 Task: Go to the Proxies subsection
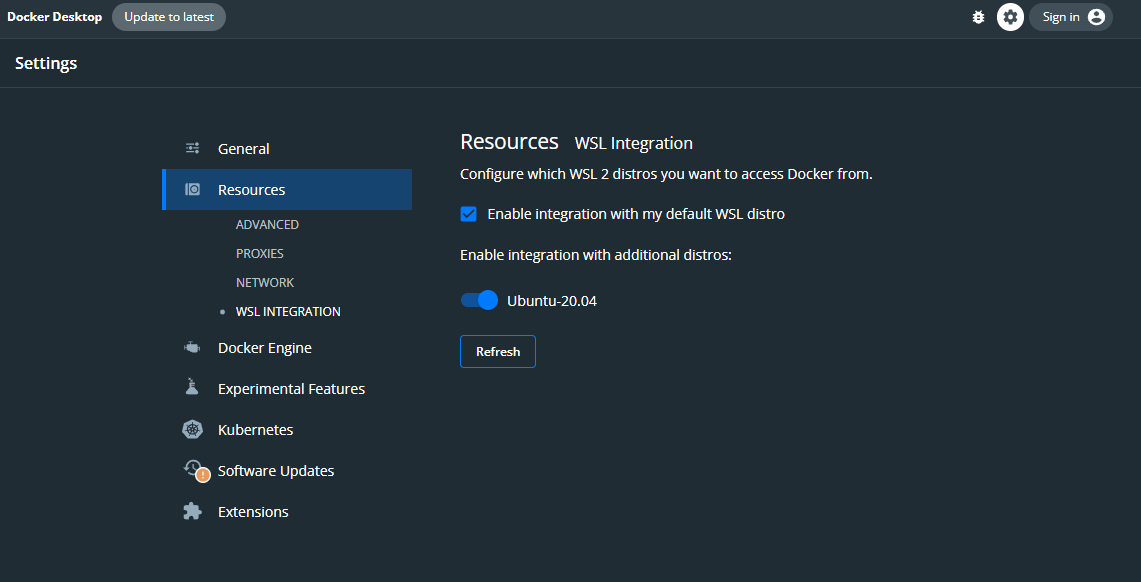260,254
